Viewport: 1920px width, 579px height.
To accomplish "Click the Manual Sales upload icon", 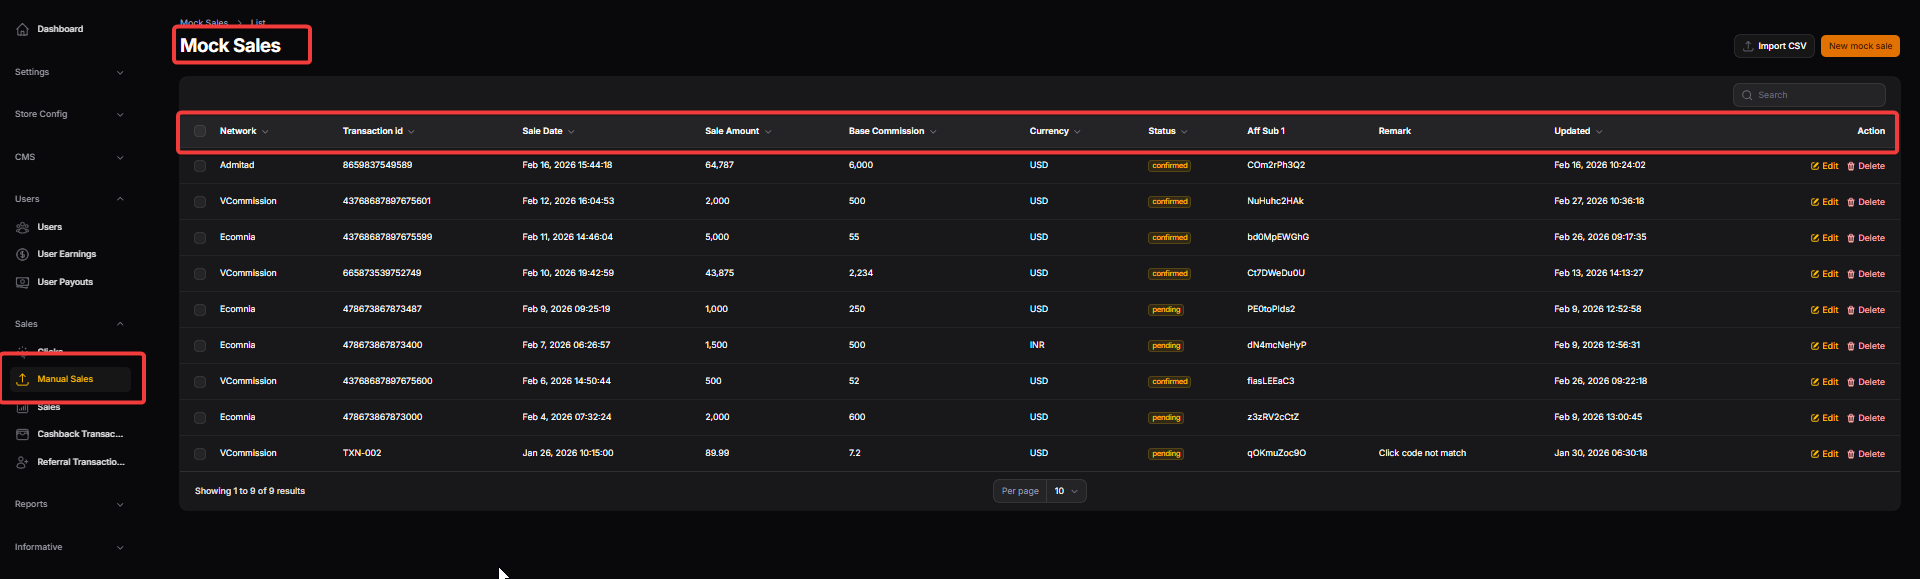I will [x=22, y=379].
